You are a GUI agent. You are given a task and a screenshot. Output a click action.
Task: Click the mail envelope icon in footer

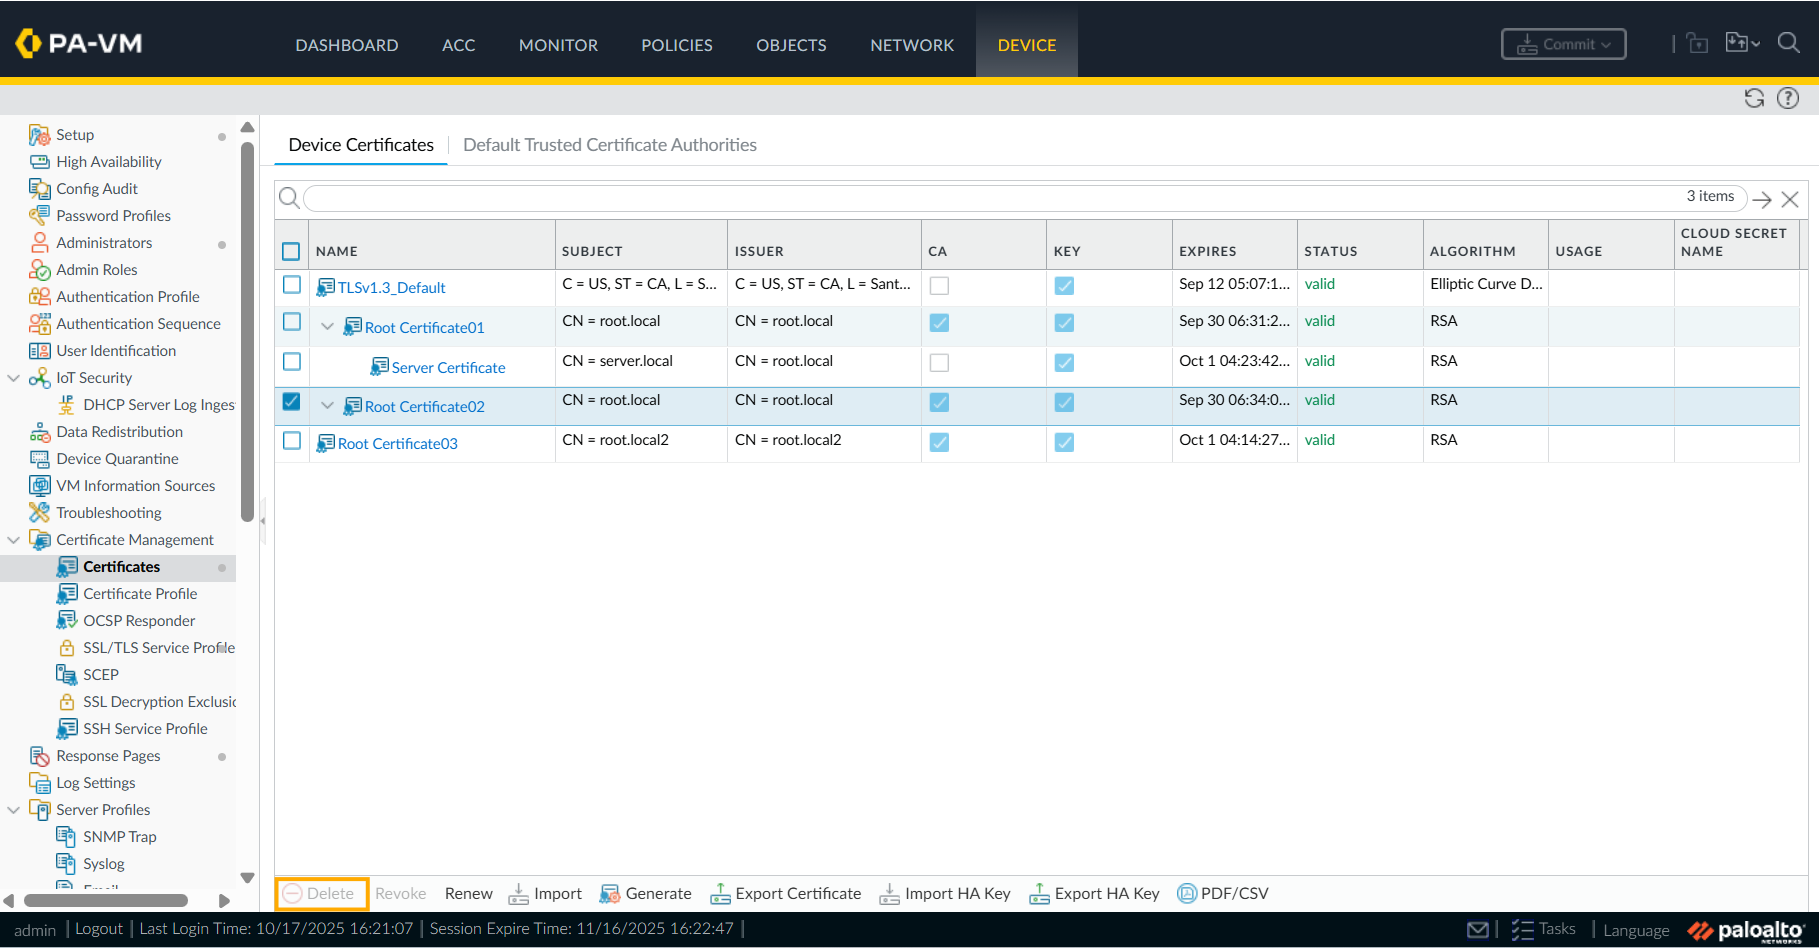coord(1477,930)
